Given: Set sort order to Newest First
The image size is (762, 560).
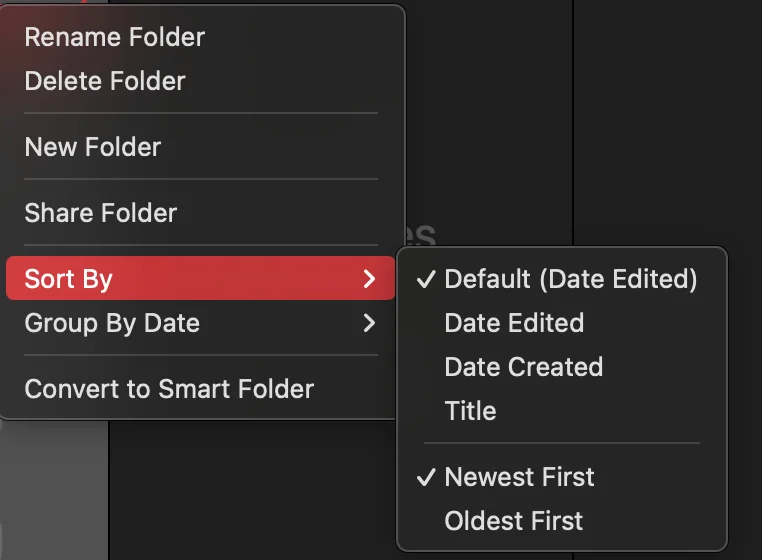Looking at the screenshot, I should (x=519, y=477).
